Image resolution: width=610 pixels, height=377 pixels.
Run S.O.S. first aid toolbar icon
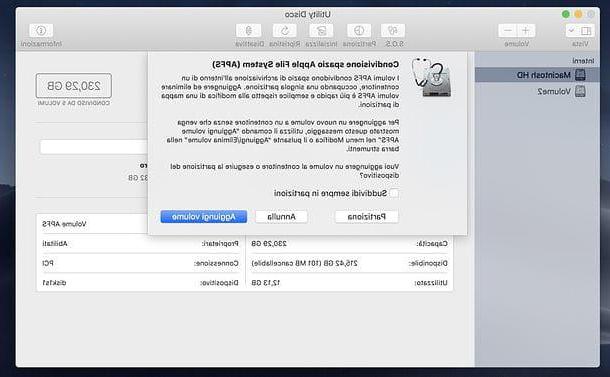tap(393, 30)
